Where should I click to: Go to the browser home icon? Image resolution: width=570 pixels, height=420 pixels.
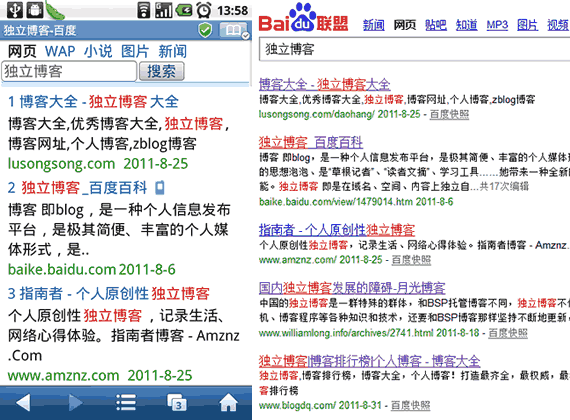[x=228, y=402]
